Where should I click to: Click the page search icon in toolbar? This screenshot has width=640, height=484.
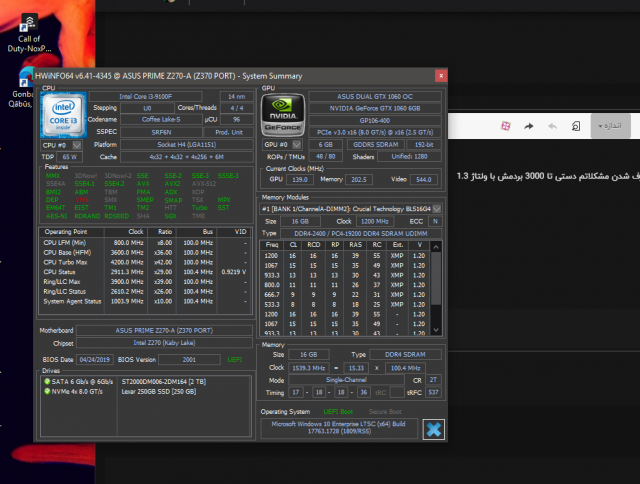tap(576, 126)
